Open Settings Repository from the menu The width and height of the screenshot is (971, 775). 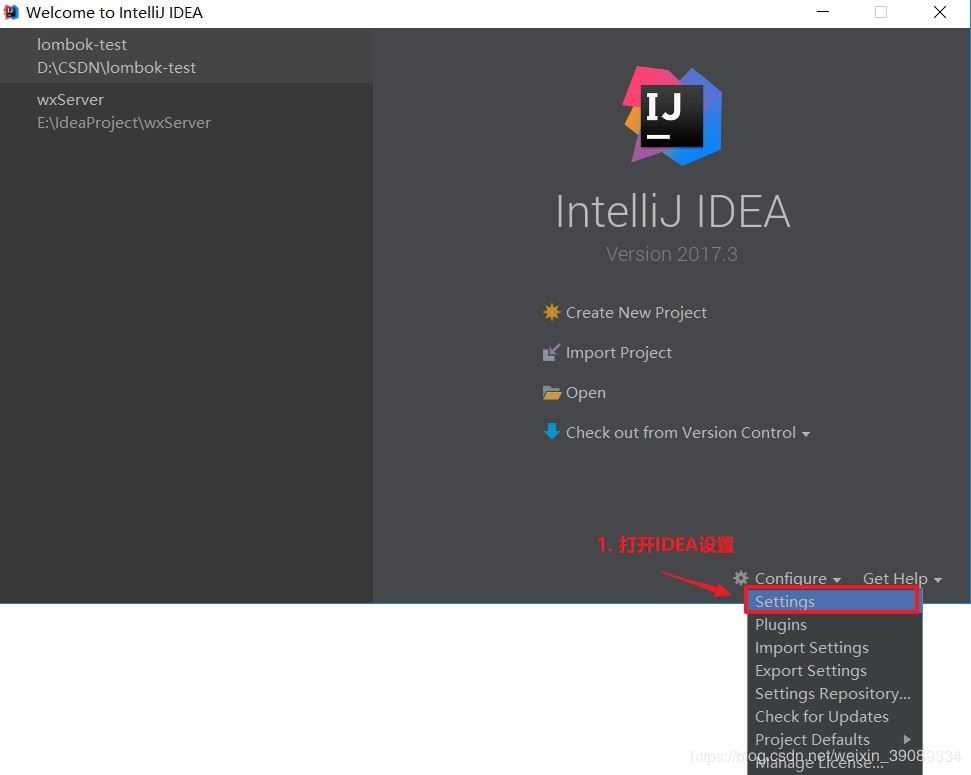coord(832,693)
